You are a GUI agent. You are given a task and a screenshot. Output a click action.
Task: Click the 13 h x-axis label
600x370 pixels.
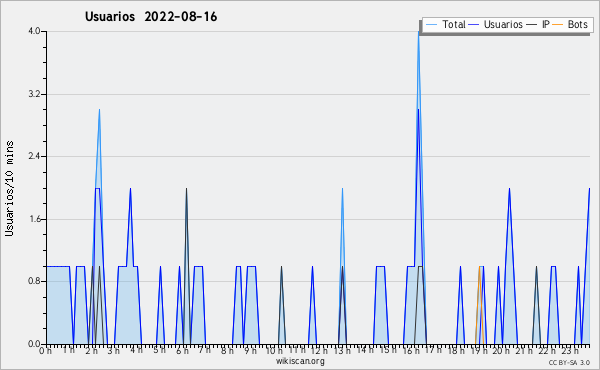(x=341, y=350)
